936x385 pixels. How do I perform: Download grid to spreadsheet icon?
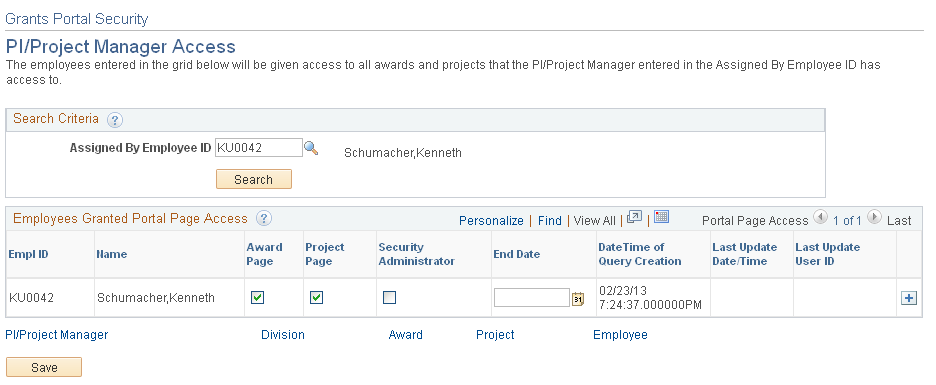tap(661, 217)
